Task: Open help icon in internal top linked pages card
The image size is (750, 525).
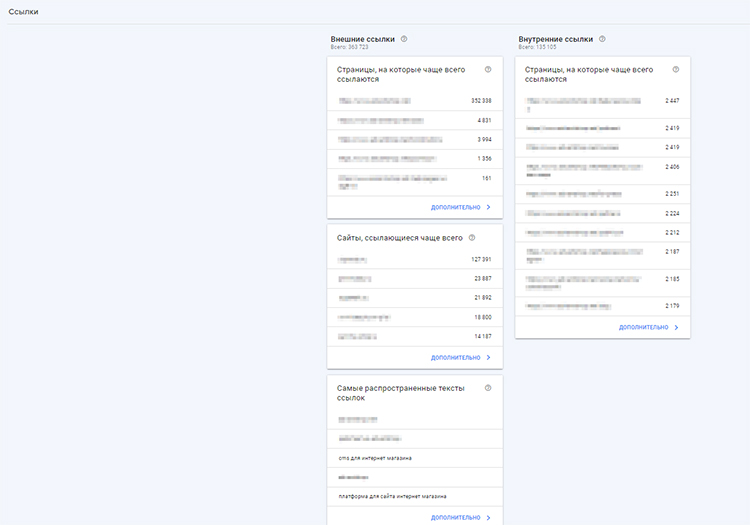Action: pos(676,70)
